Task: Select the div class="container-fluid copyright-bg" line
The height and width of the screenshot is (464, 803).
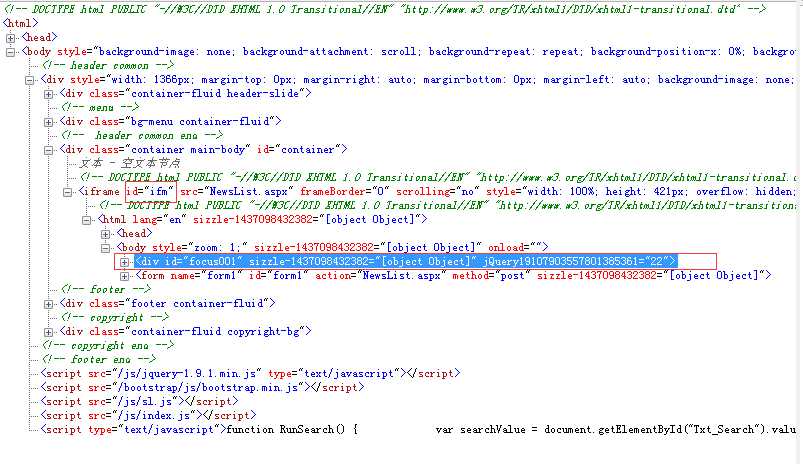Action: (x=186, y=331)
